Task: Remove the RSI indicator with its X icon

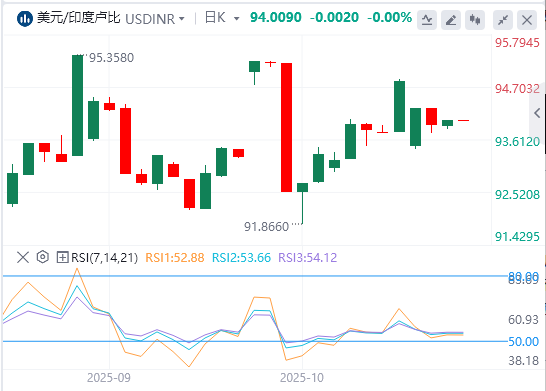Action: click(x=23, y=258)
